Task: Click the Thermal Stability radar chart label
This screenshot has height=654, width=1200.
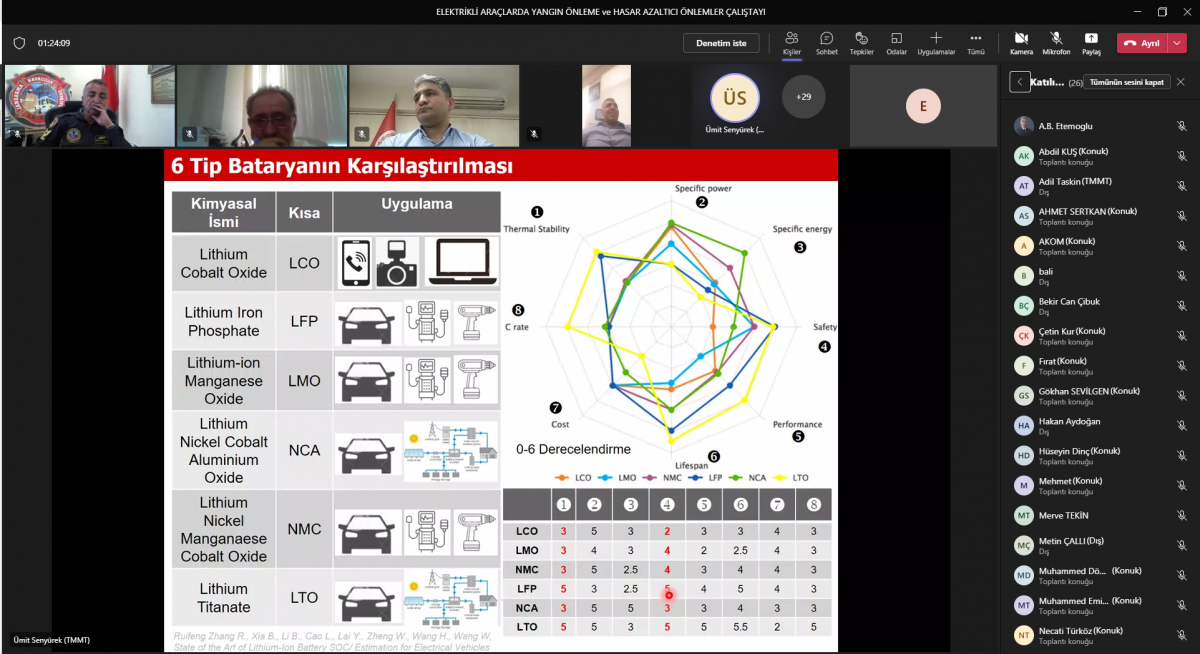Action: coord(537,229)
